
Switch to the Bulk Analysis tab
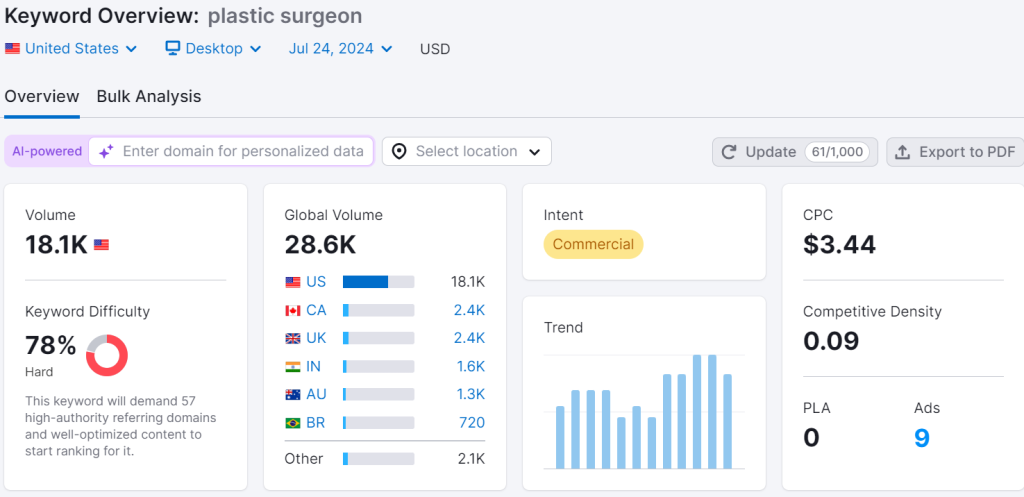click(149, 97)
